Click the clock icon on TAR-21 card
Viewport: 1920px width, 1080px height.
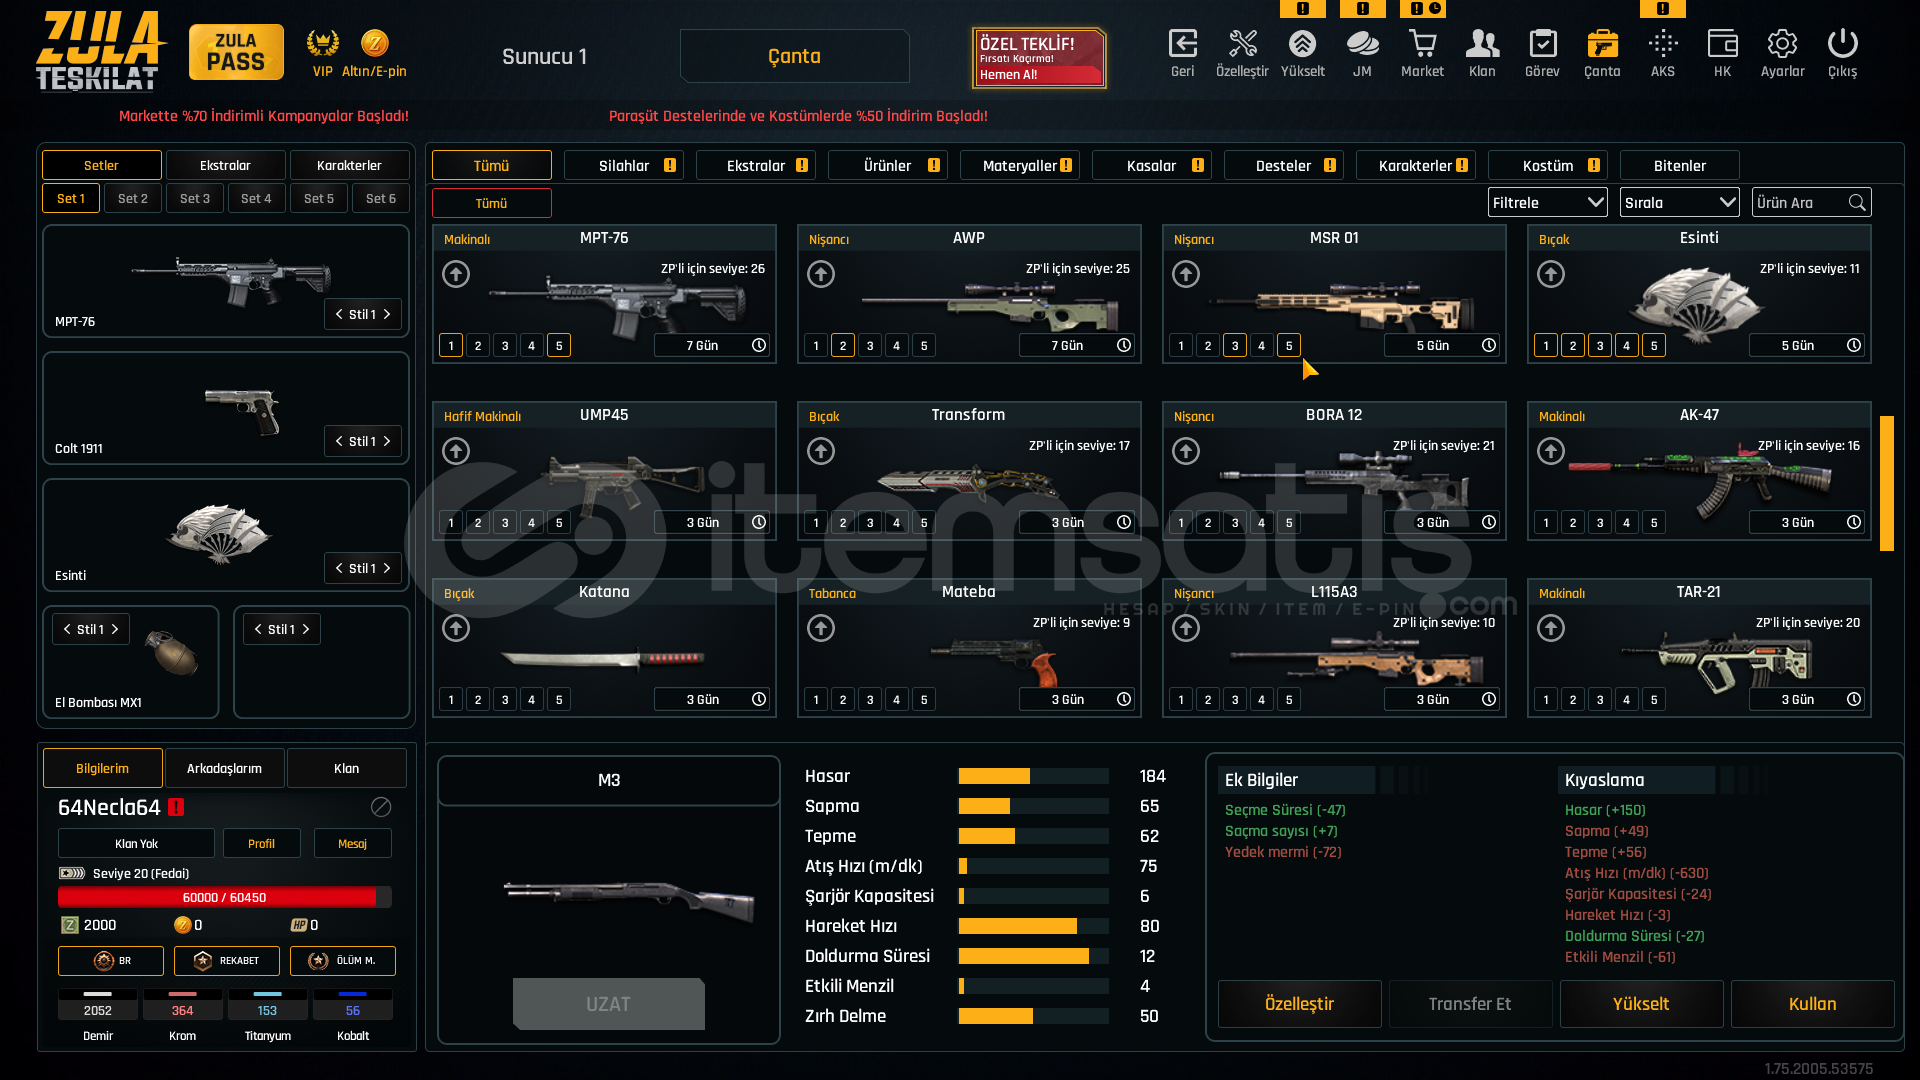[1854, 699]
